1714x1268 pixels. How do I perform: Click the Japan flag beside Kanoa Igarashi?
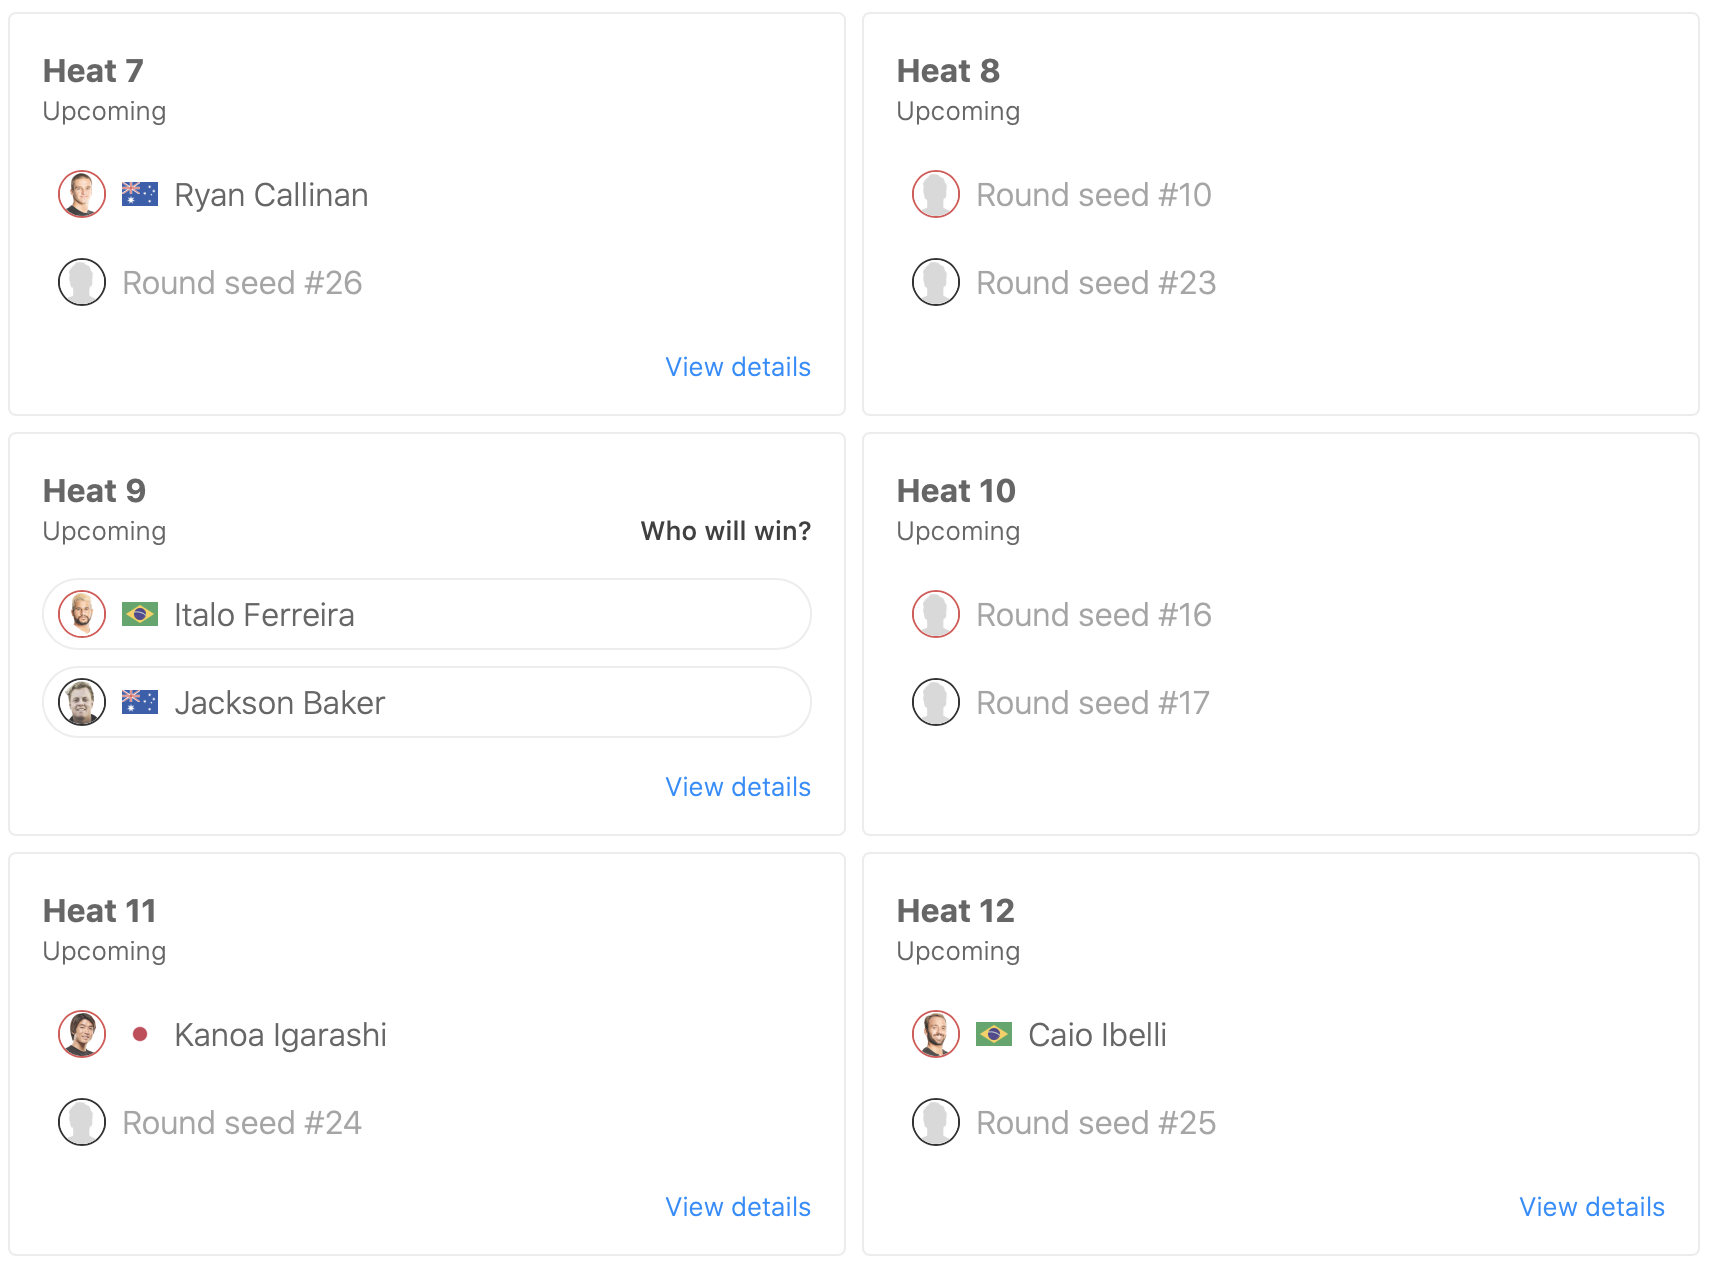(140, 1034)
